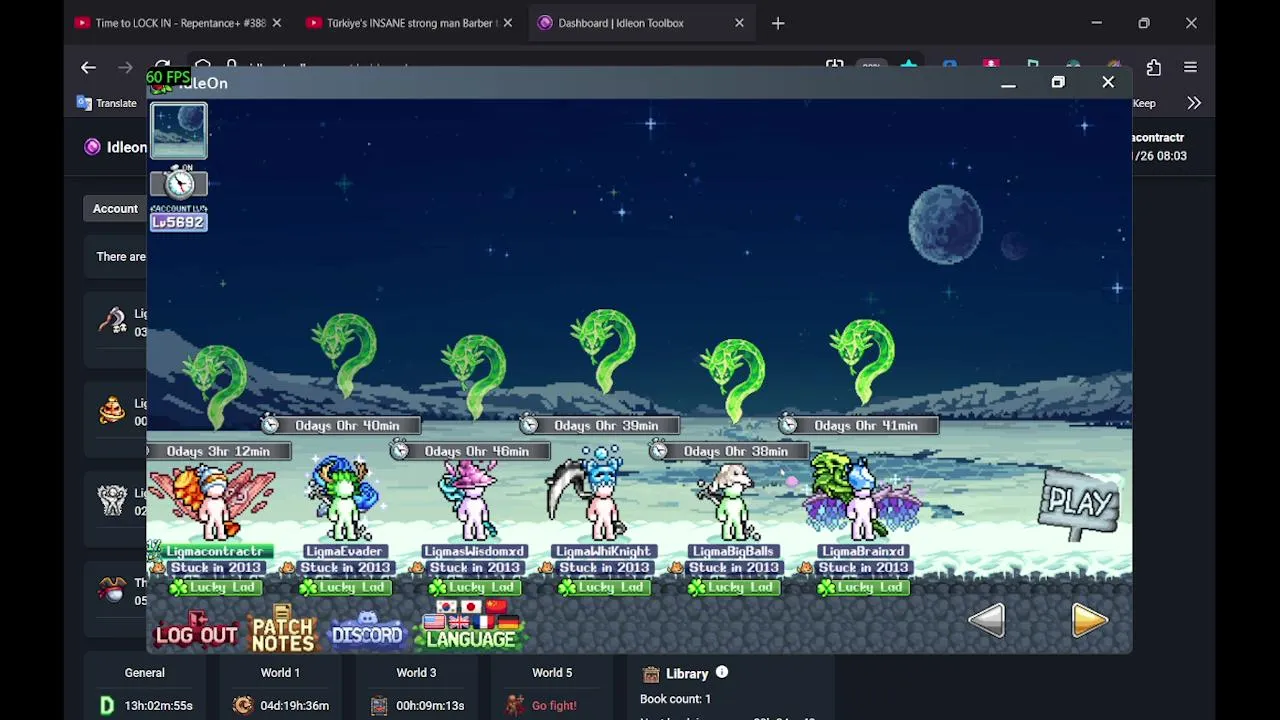Switch to the Repentance+ YouTube tab
The height and width of the screenshot is (720, 1280).
180,23
